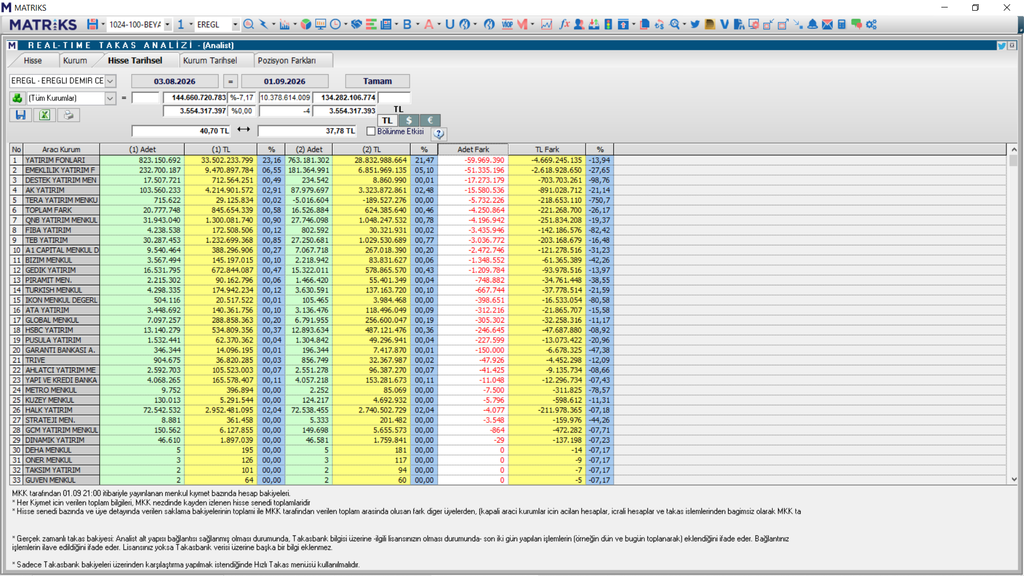Click the red A icon in toolbar
The image size is (1024, 576).
click(x=428, y=24)
